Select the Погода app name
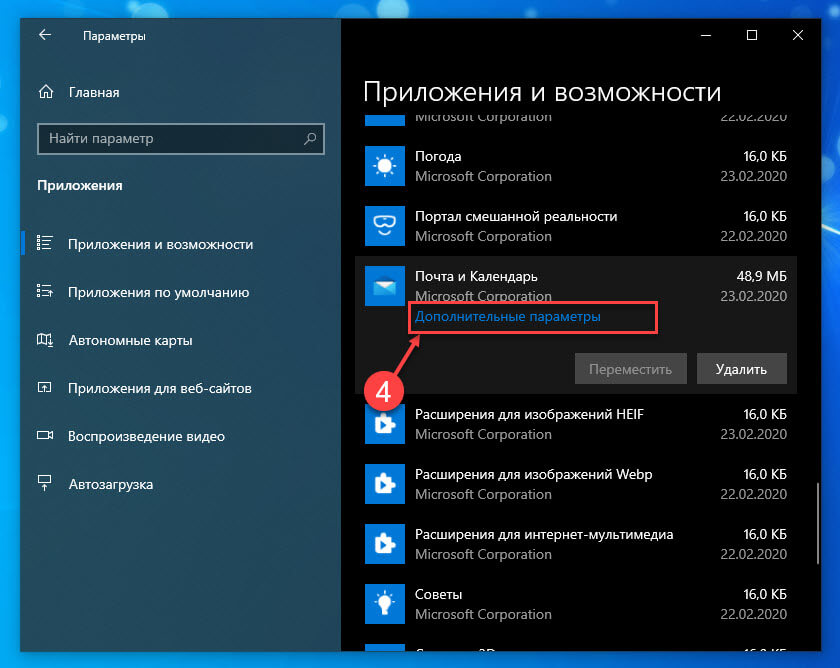840x668 pixels. [x=438, y=156]
